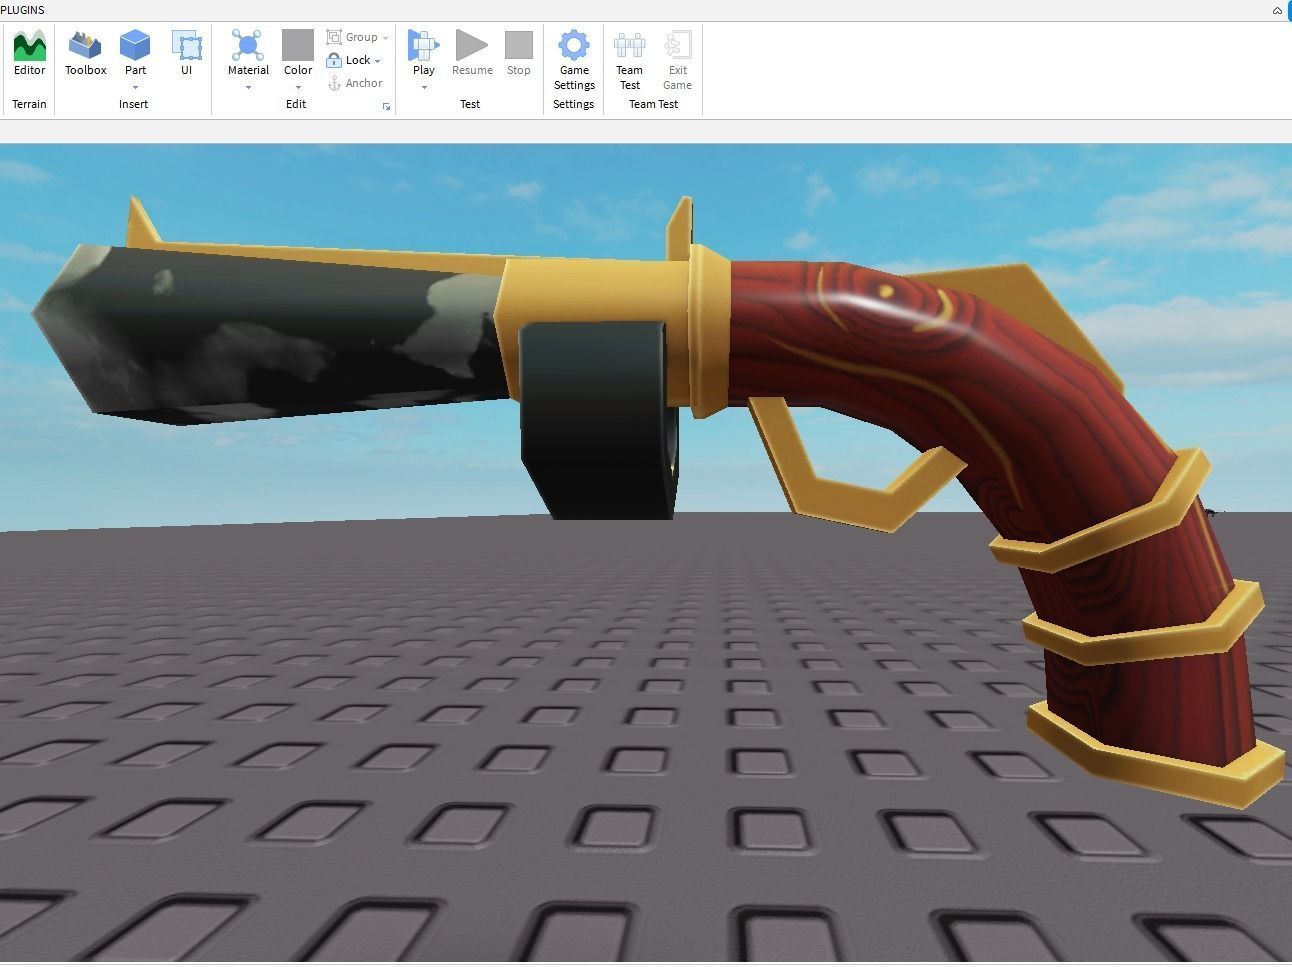
Task: Click the gray Color swatch
Action: tap(298, 45)
